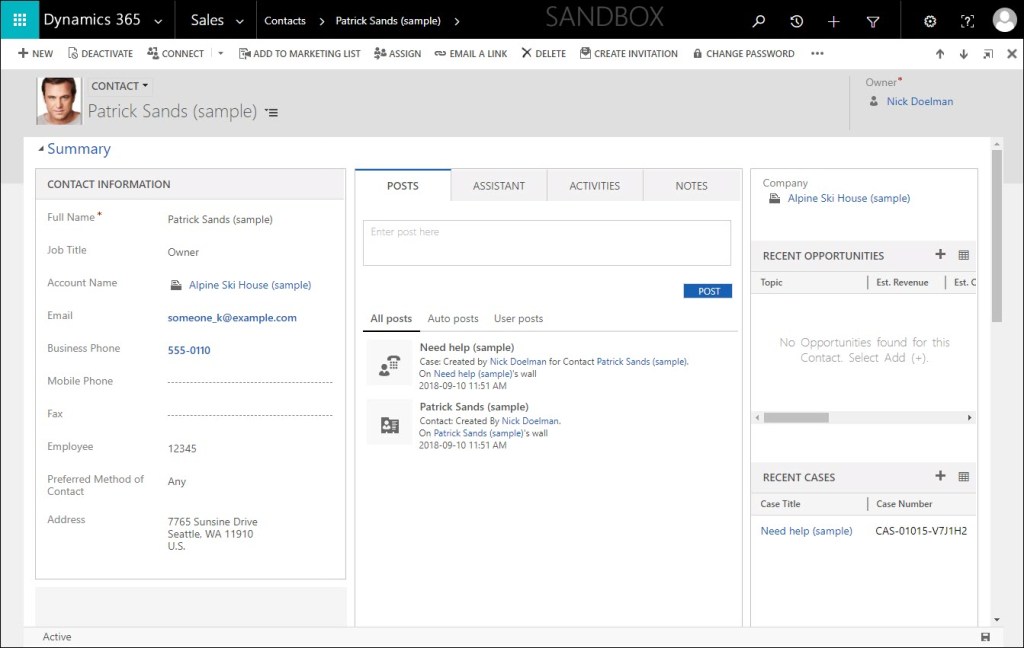Open quick create using the plus icon
The height and width of the screenshot is (648, 1024).
pos(834,19)
